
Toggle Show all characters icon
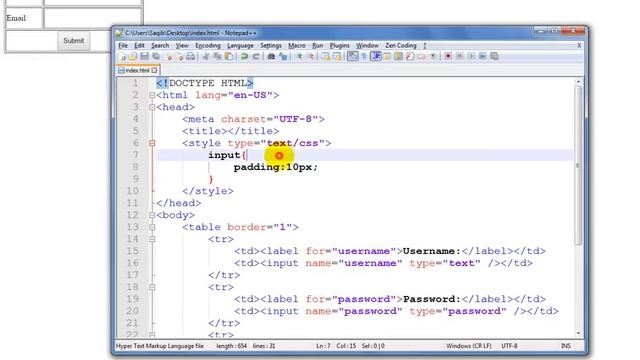(363, 56)
